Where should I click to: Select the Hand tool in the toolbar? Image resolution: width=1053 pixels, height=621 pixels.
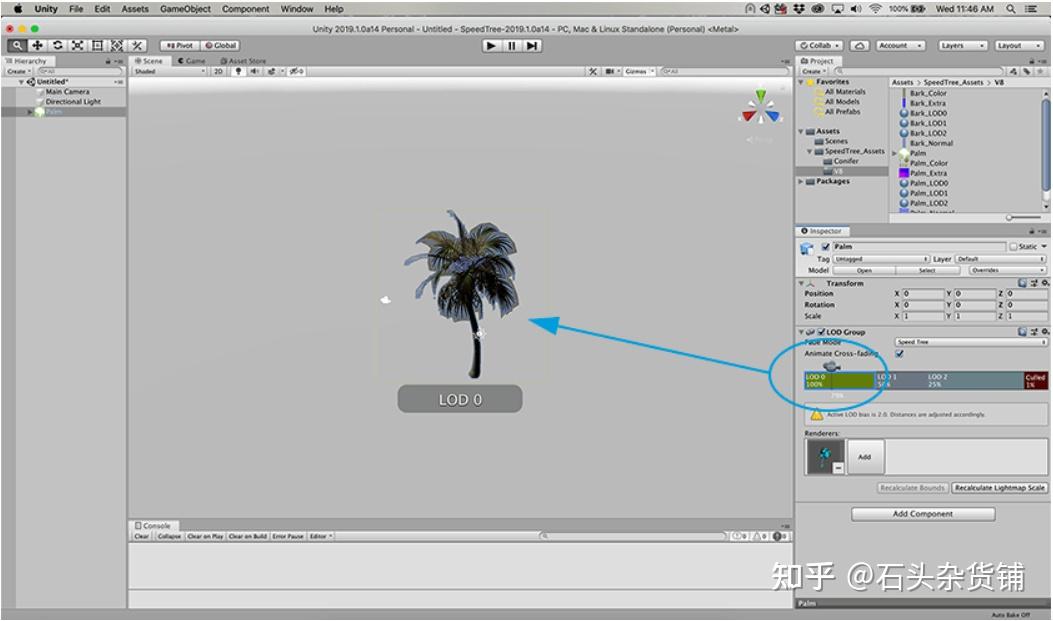pyautogui.click(x=18, y=45)
